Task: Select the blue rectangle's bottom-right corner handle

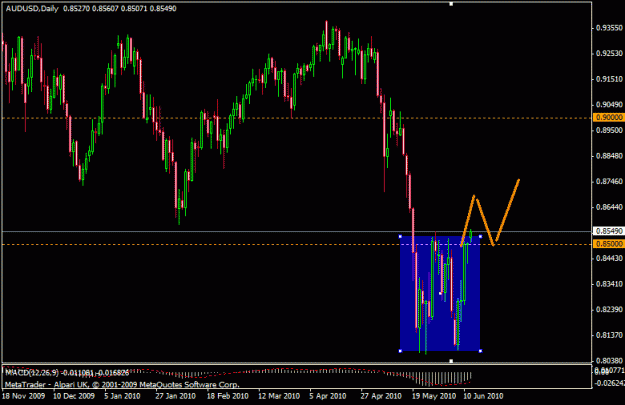Action: pyautogui.click(x=480, y=351)
